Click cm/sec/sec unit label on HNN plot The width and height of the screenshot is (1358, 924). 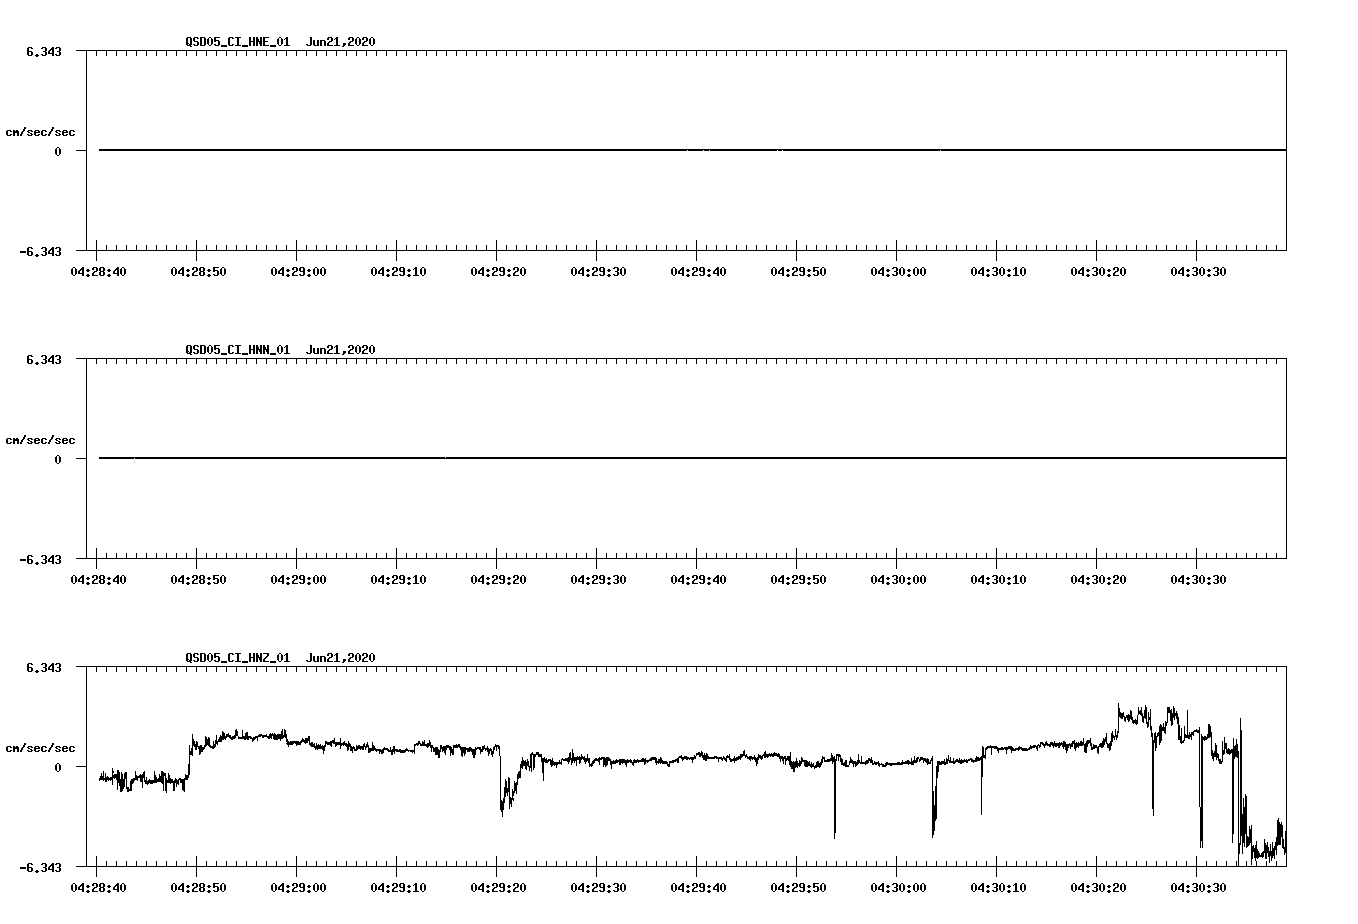tap(40, 440)
